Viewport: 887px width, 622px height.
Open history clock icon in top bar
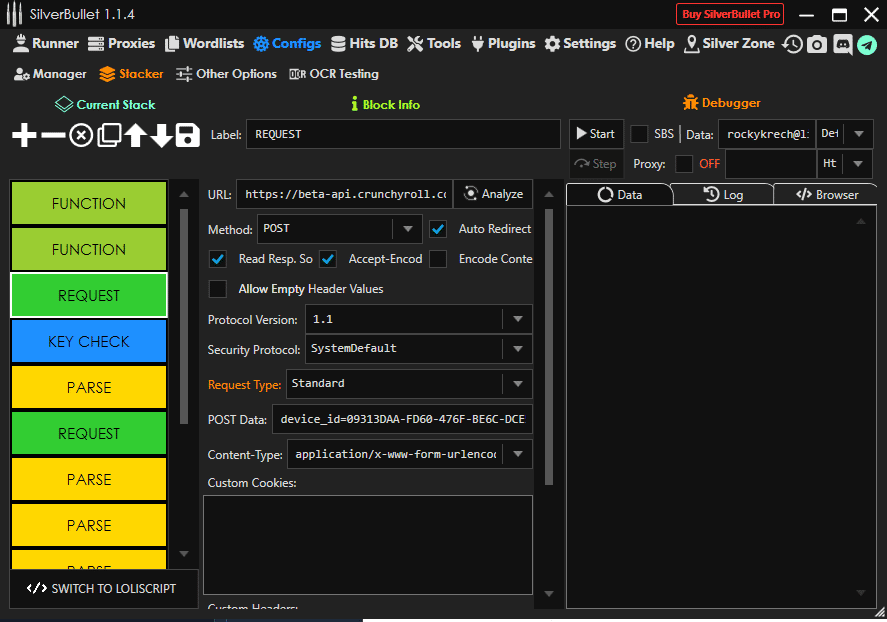pyautogui.click(x=792, y=44)
